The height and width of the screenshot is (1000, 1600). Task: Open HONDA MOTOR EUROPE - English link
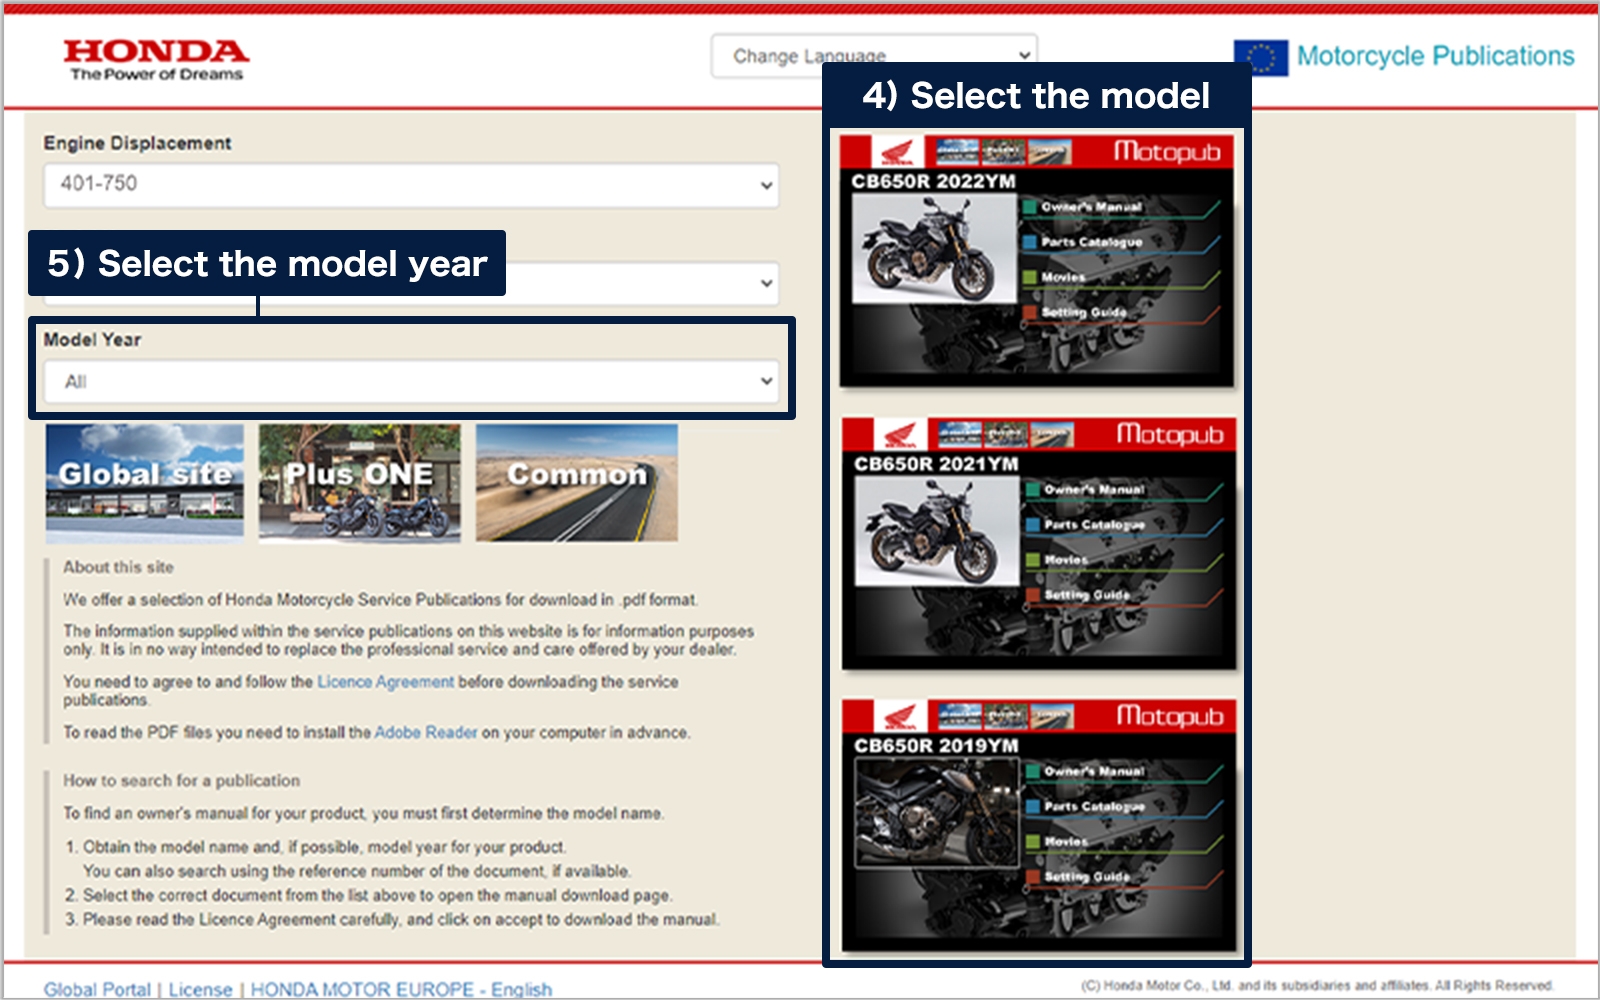coord(401,989)
